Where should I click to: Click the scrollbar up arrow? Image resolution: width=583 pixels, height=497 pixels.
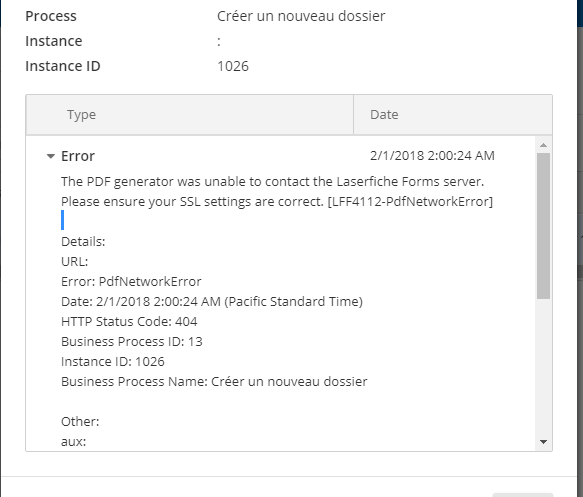click(x=544, y=145)
